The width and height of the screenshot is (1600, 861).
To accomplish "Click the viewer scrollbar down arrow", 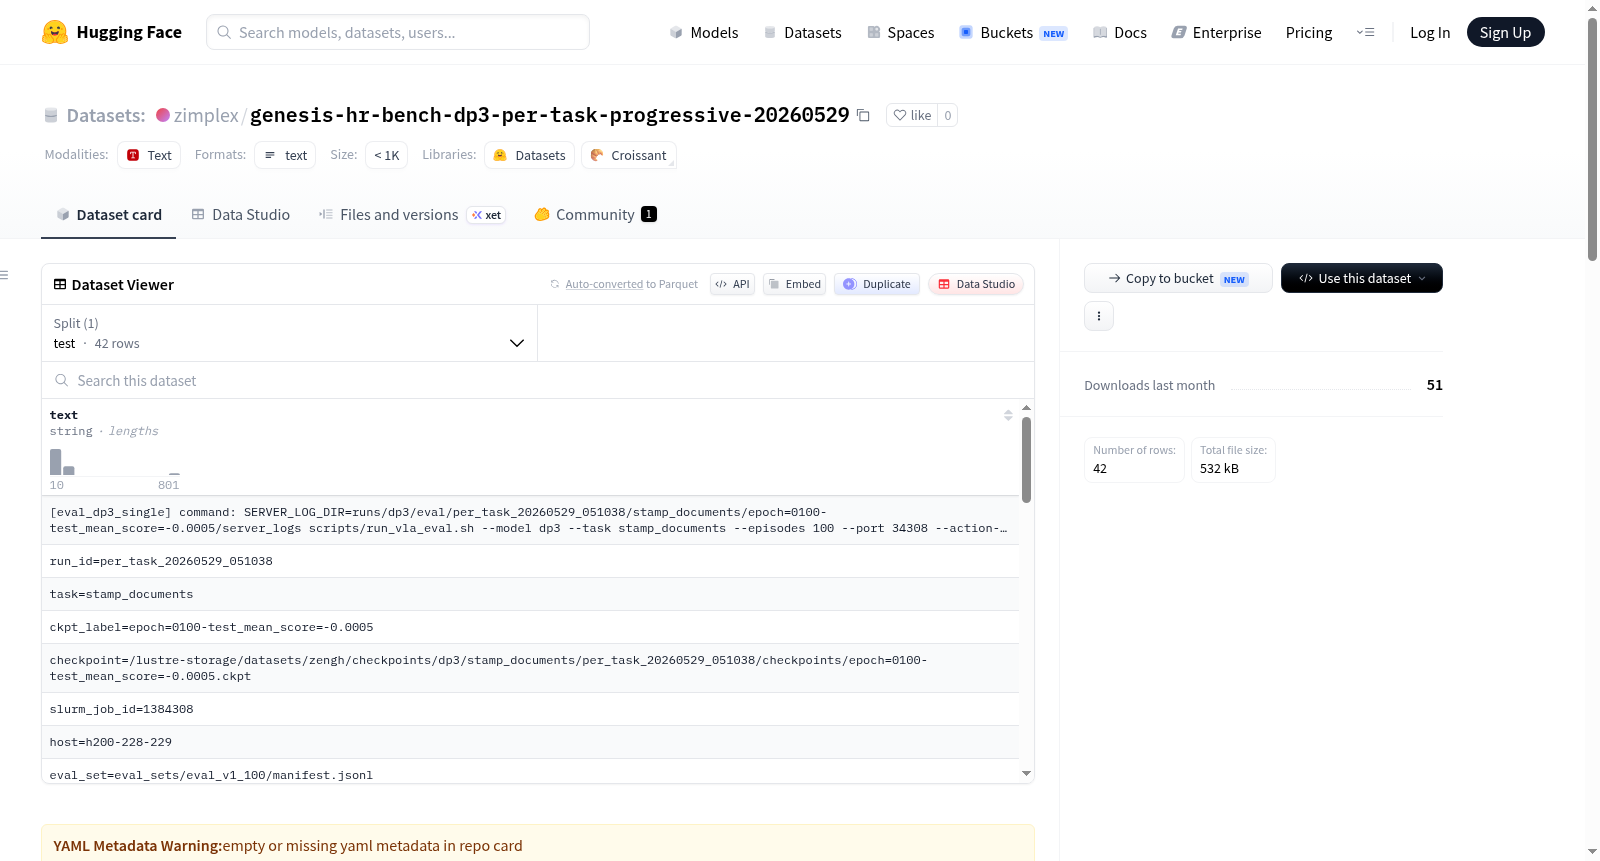I will (x=1026, y=773).
